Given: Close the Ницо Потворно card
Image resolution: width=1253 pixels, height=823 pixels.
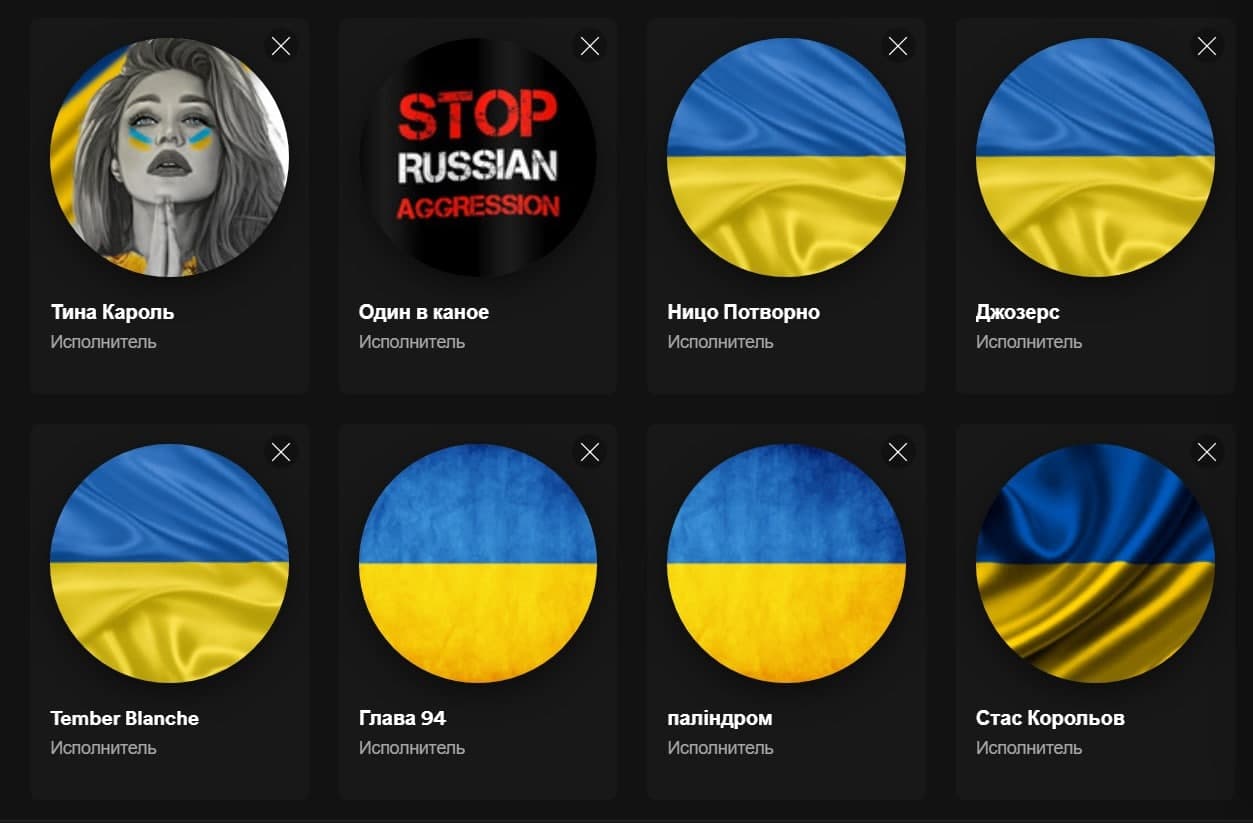Looking at the screenshot, I should point(898,46).
